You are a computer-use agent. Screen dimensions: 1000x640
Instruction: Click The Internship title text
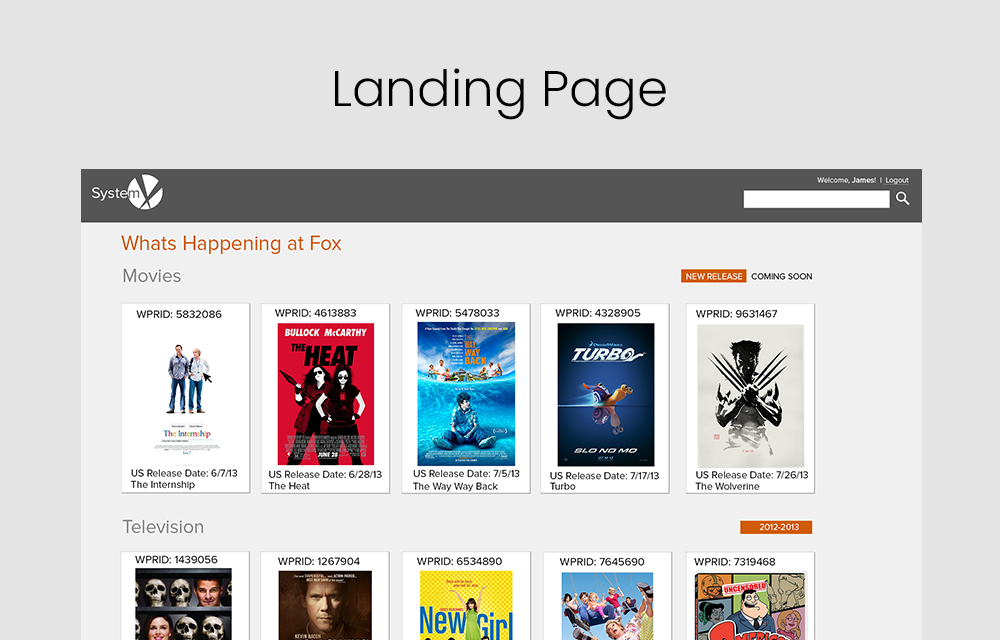(x=163, y=485)
